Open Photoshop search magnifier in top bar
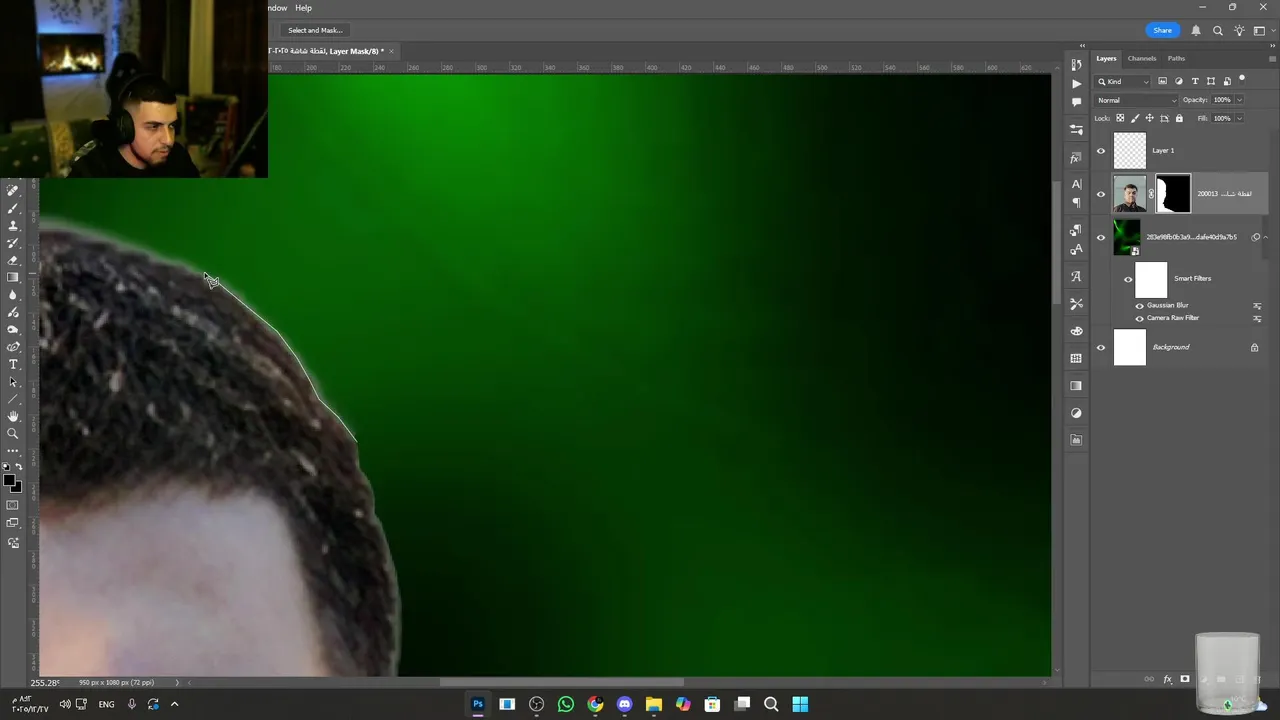Image resolution: width=1280 pixels, height=720 pixels. coord(1217,31)
